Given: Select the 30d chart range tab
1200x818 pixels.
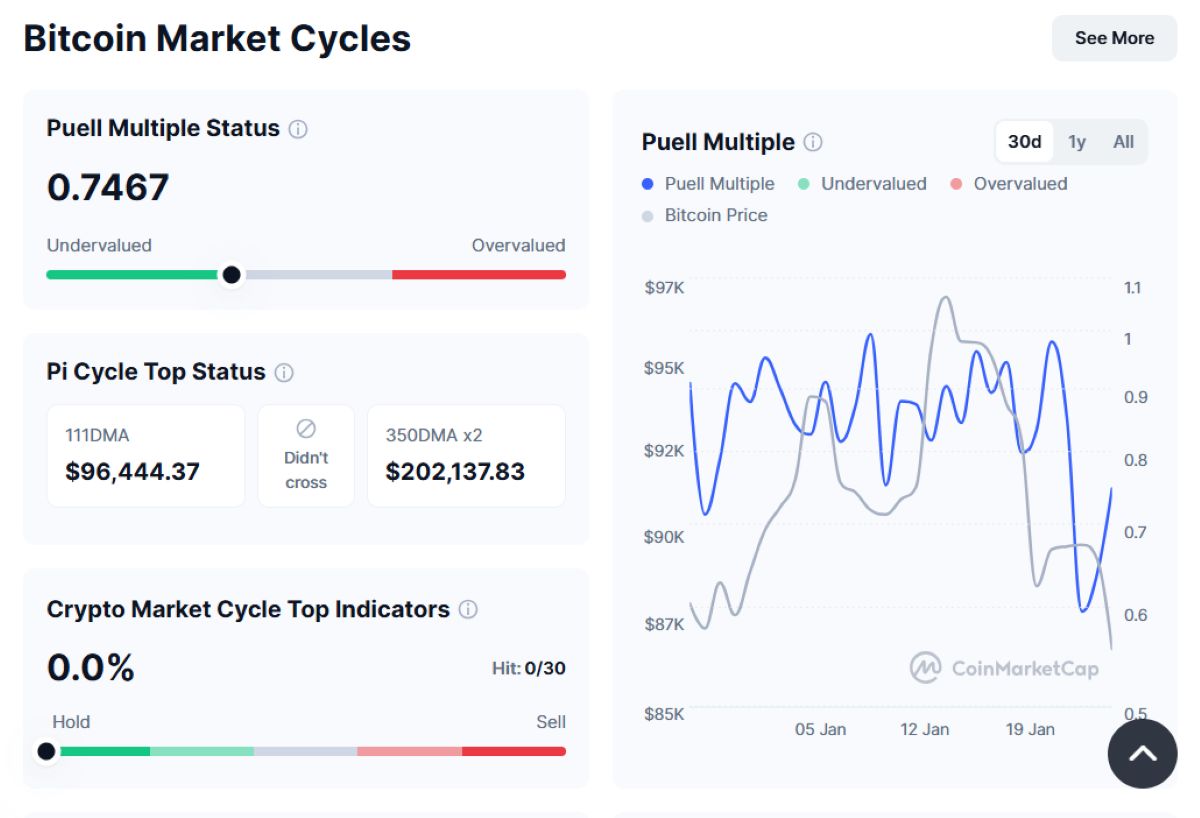Looking at the screenshot, I should (x=1024, y=142).
